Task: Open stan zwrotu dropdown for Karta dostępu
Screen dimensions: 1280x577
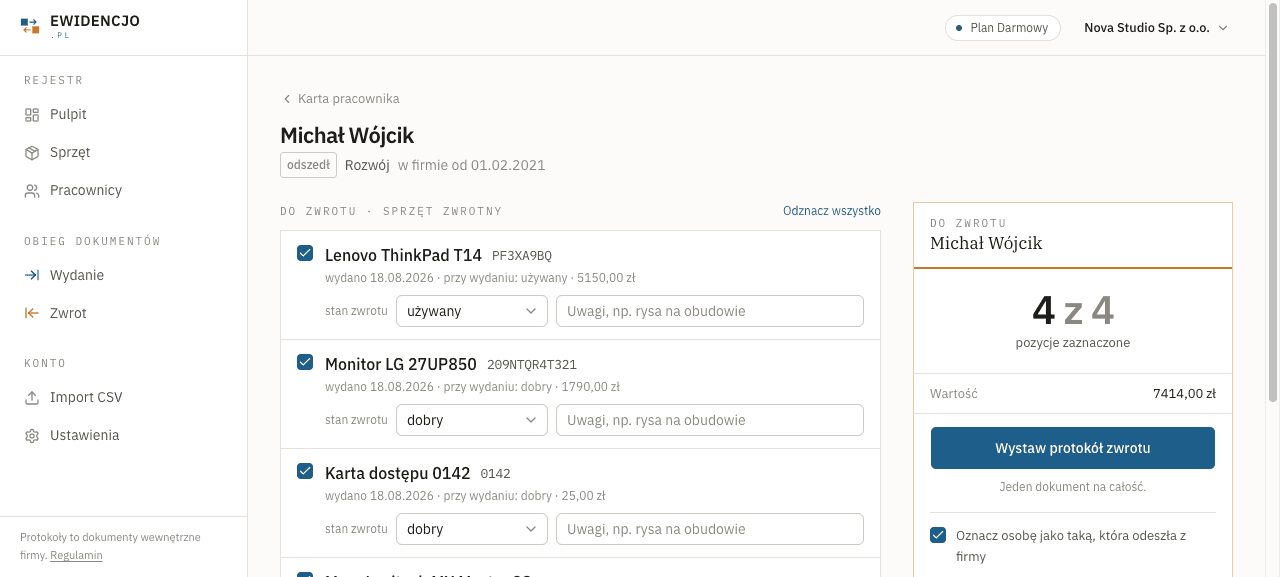Action: point(472,529)
